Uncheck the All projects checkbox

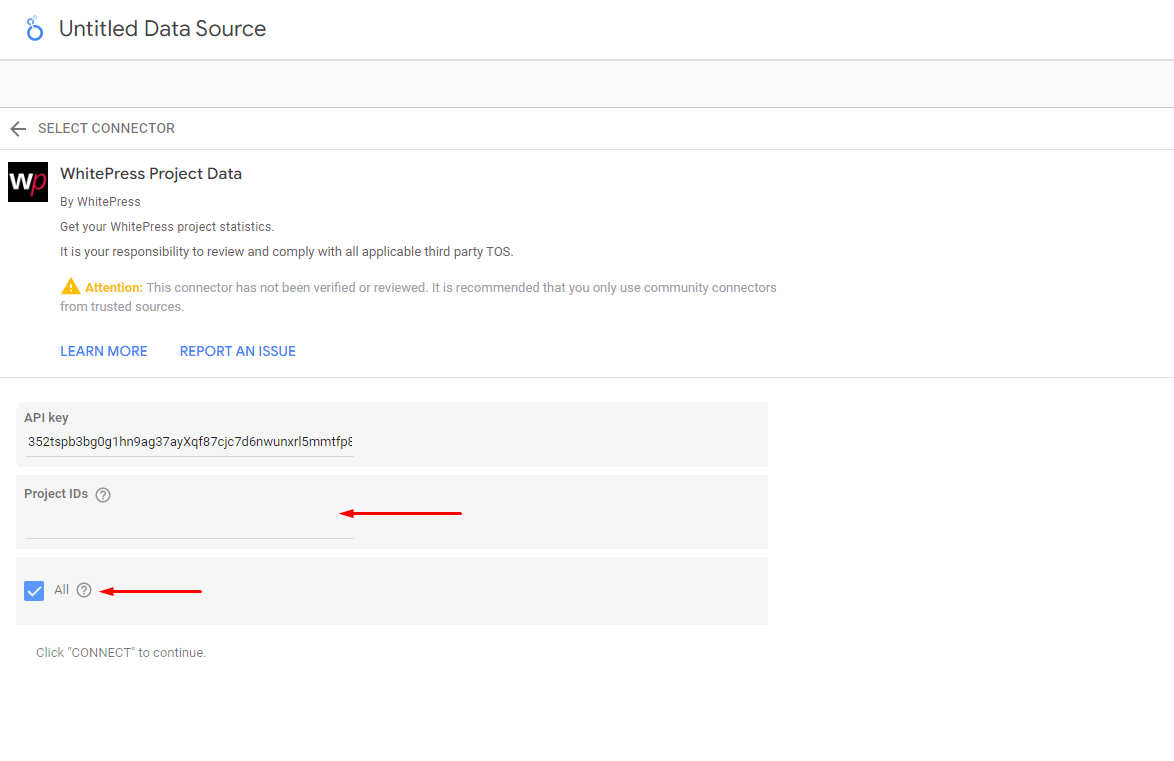click(34, 591)
